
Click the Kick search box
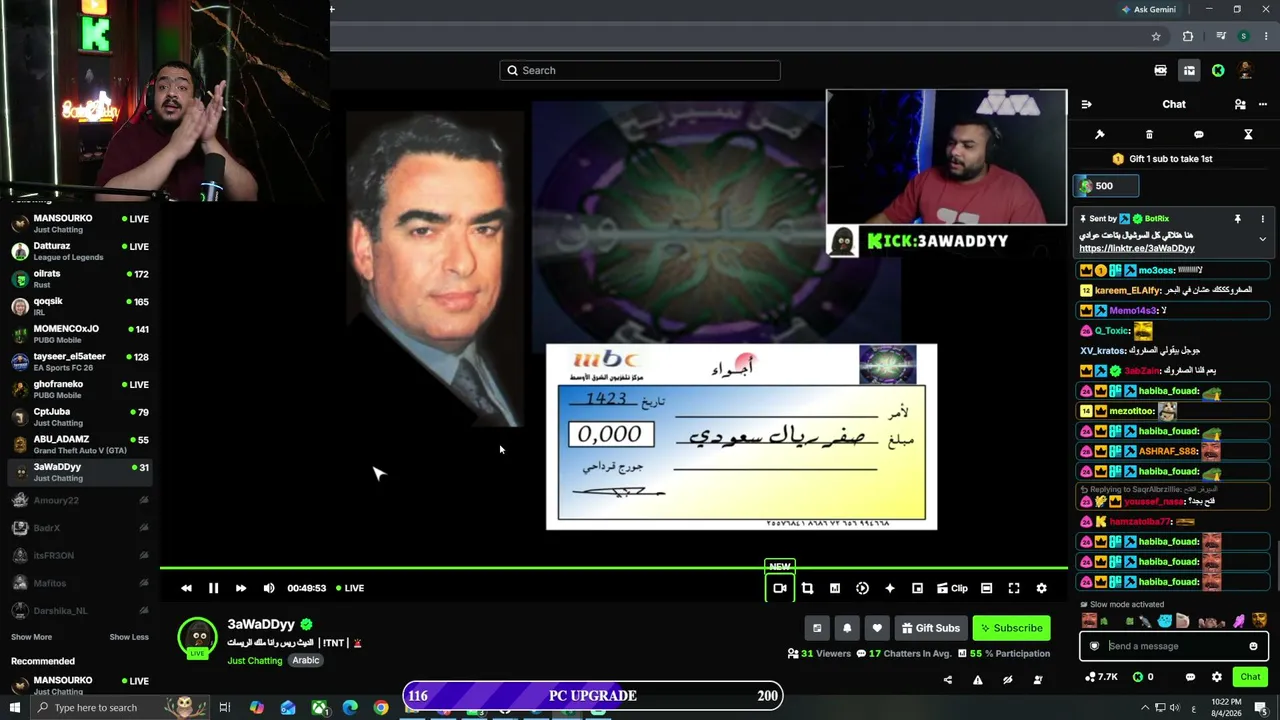(640, 70)
